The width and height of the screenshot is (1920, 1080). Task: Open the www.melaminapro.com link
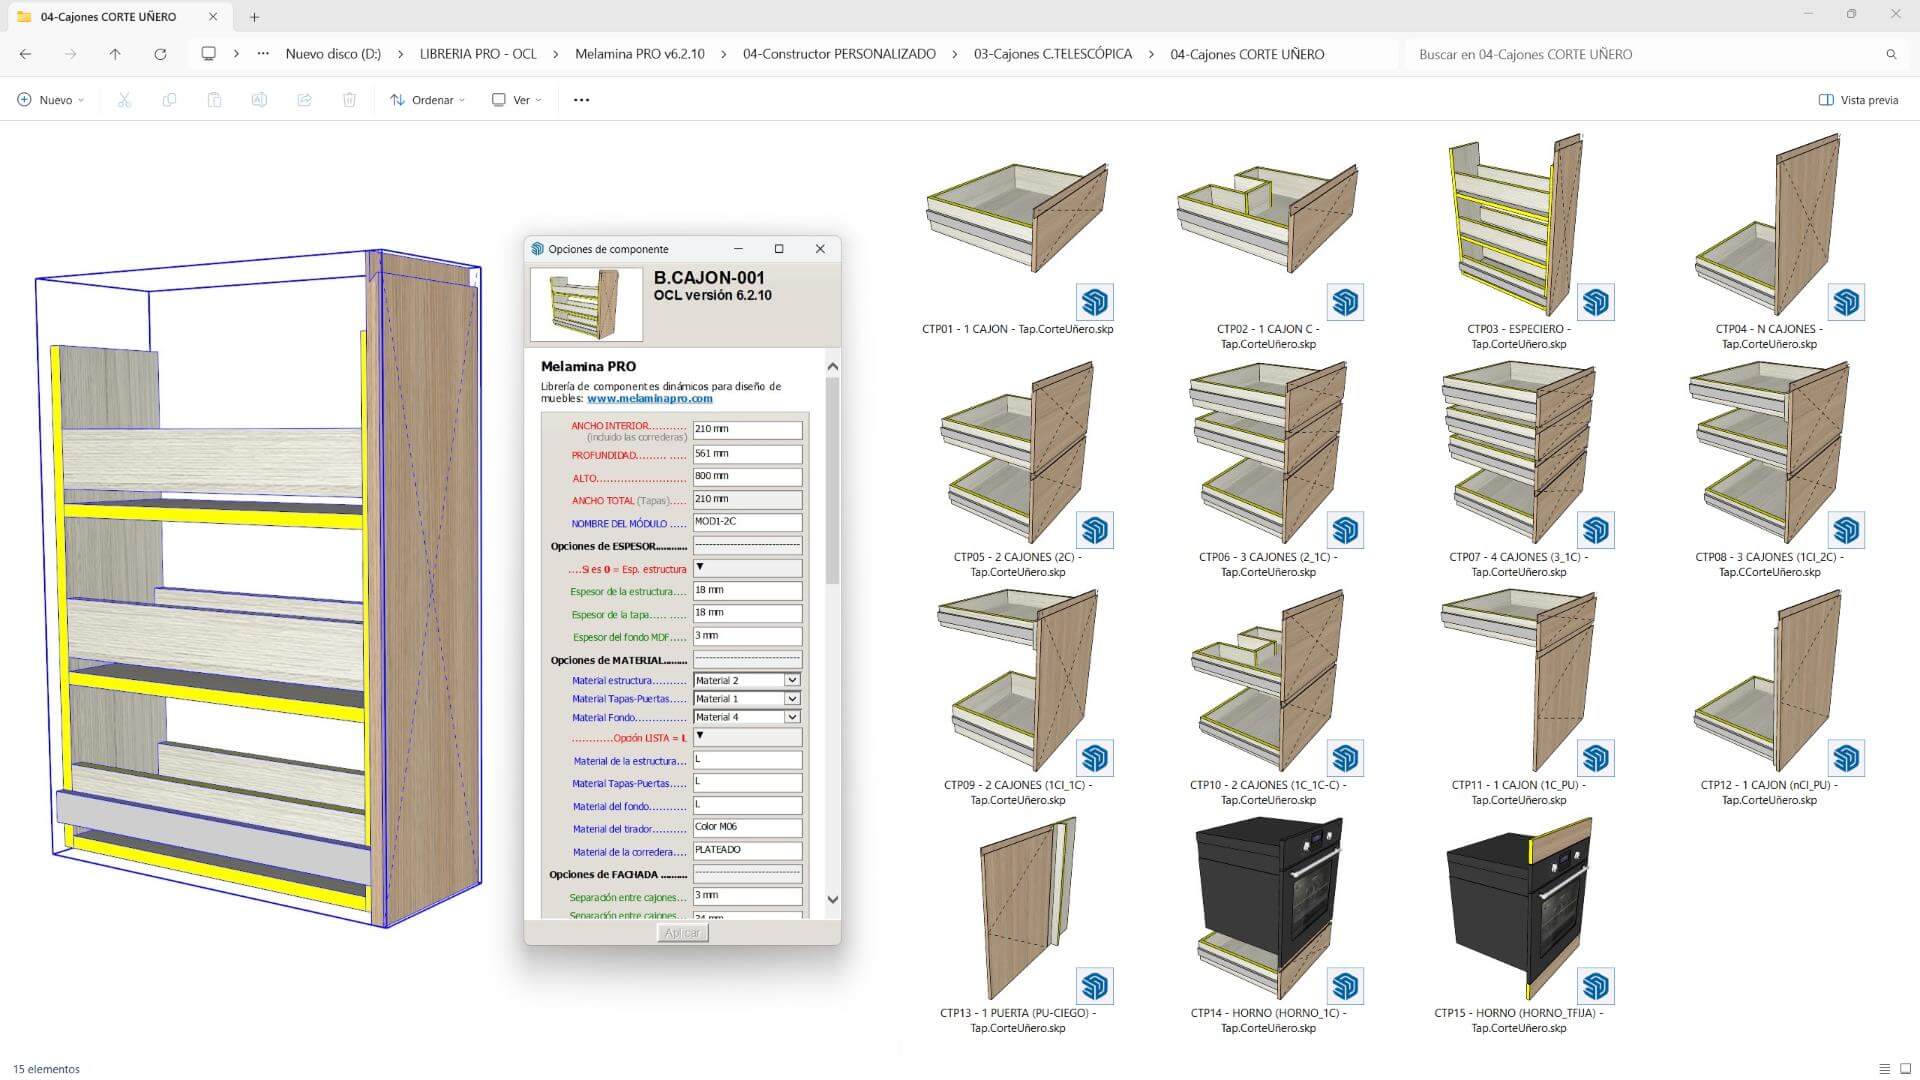[x=650, y=398]
